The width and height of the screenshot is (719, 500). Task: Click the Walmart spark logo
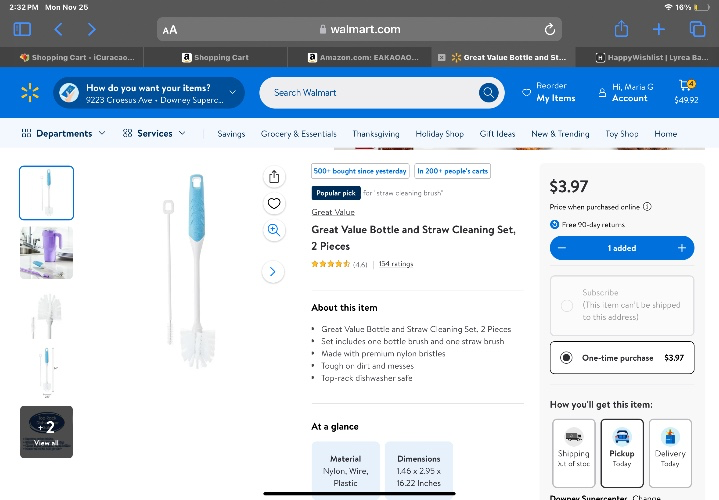(30, 93)
